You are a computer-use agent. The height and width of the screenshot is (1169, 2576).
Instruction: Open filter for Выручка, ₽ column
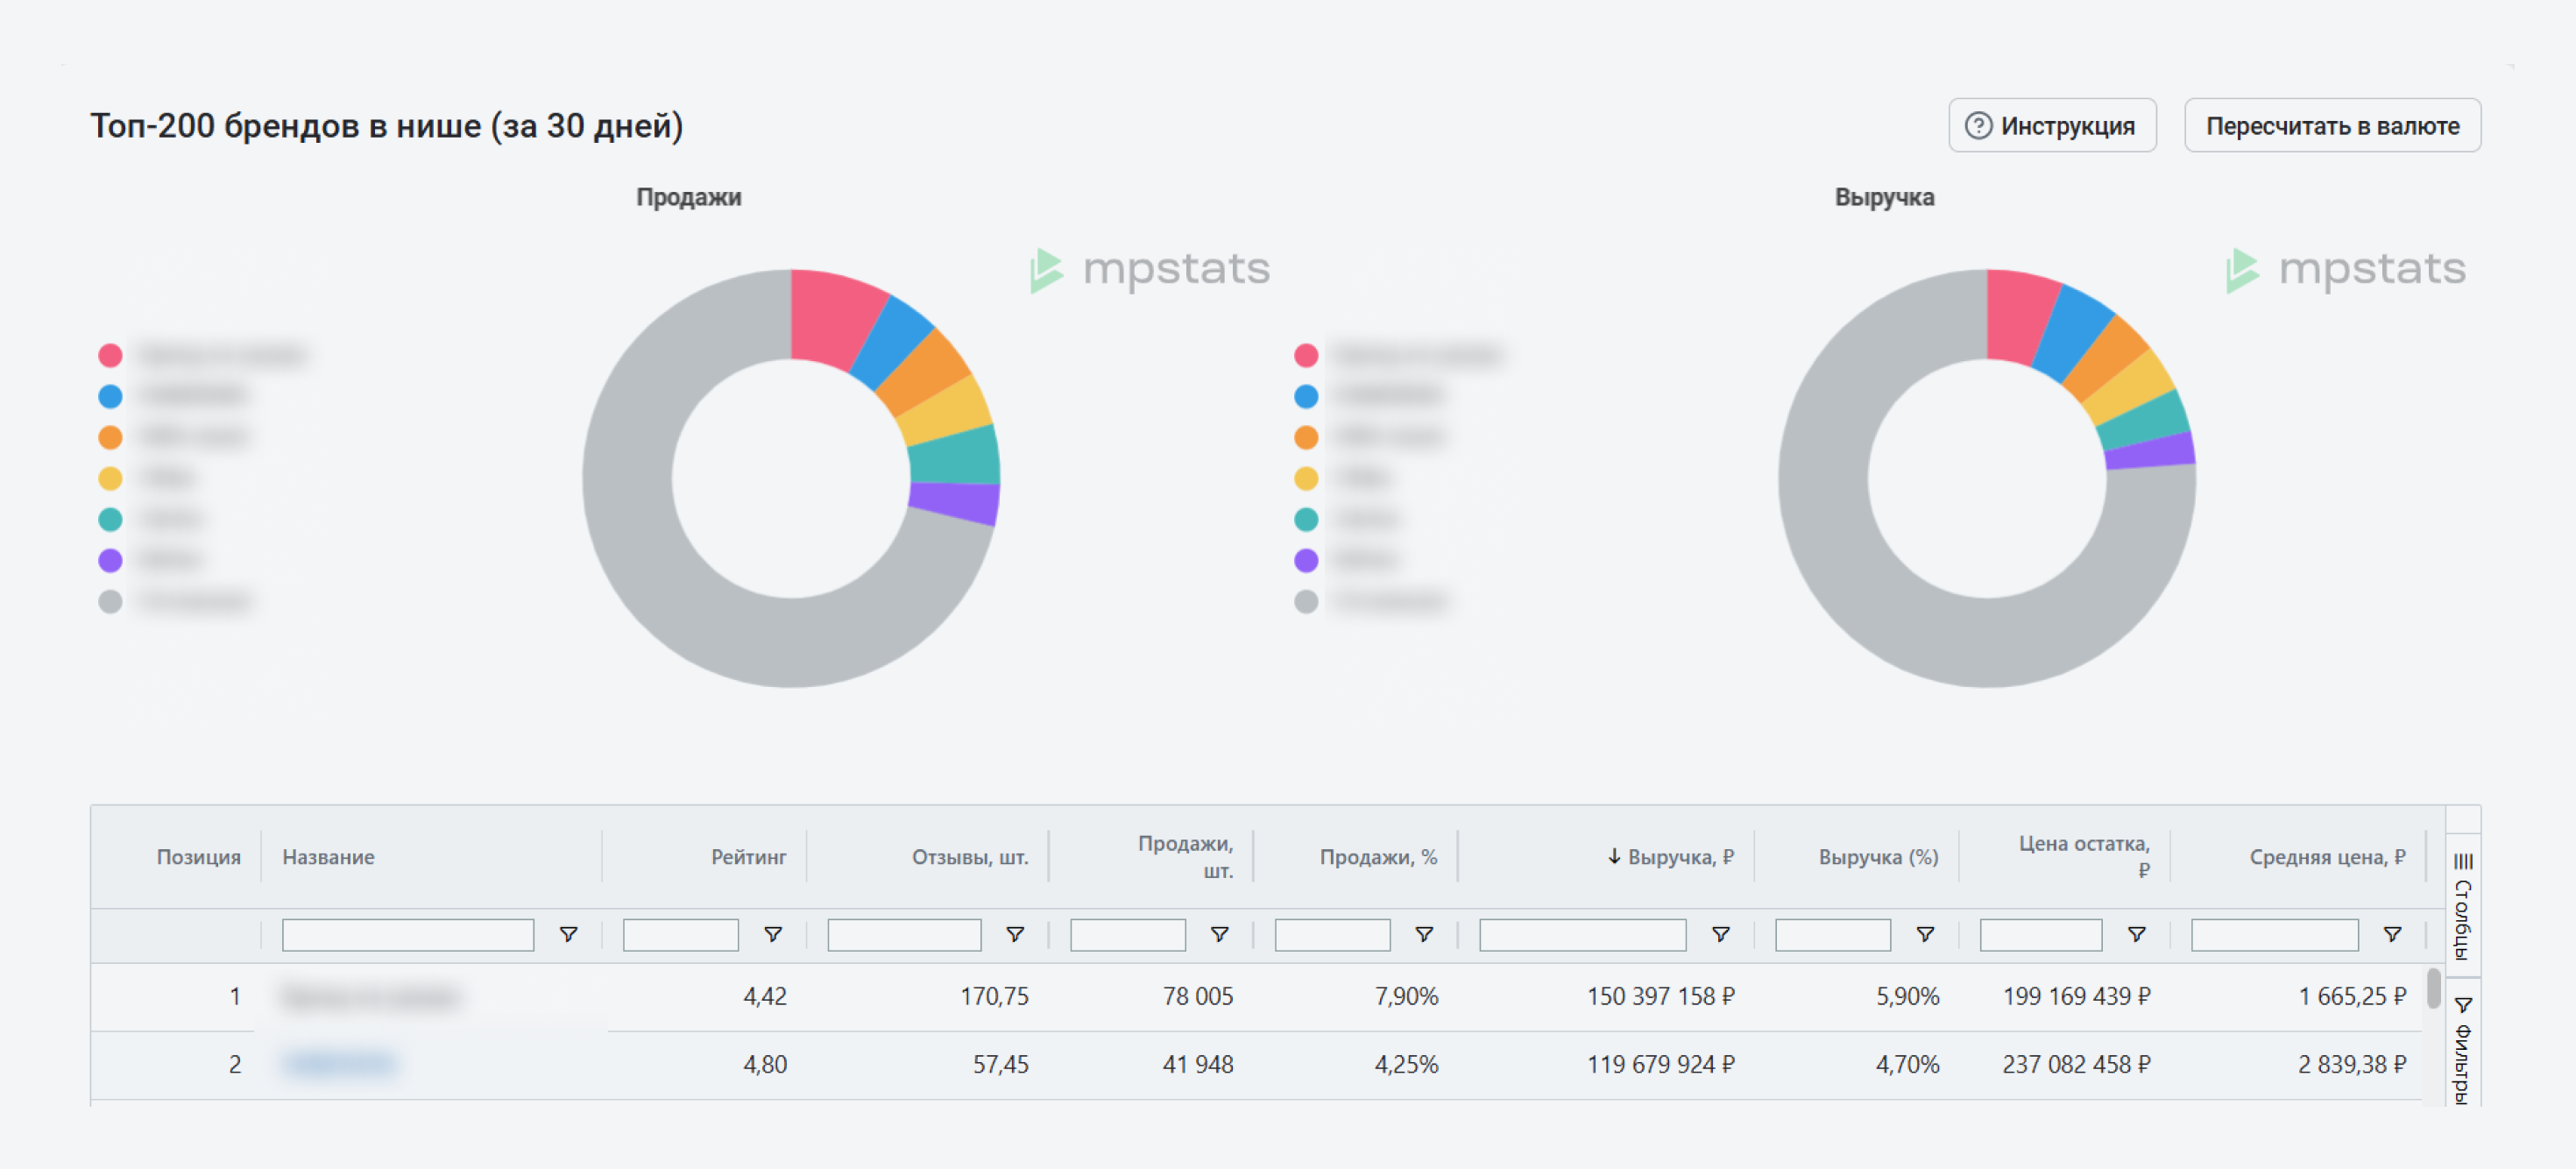[1720, 934]
